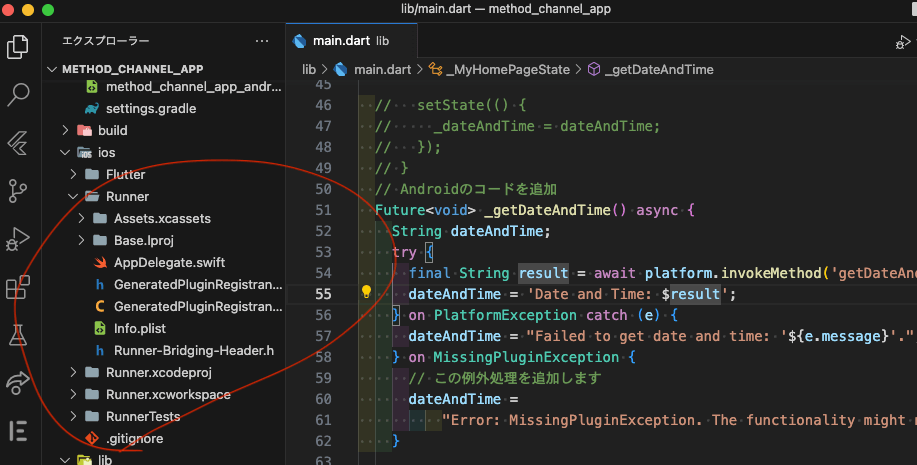Open the Explorer view in activity bar
917x465 pixels.
(x=18, y=47)
